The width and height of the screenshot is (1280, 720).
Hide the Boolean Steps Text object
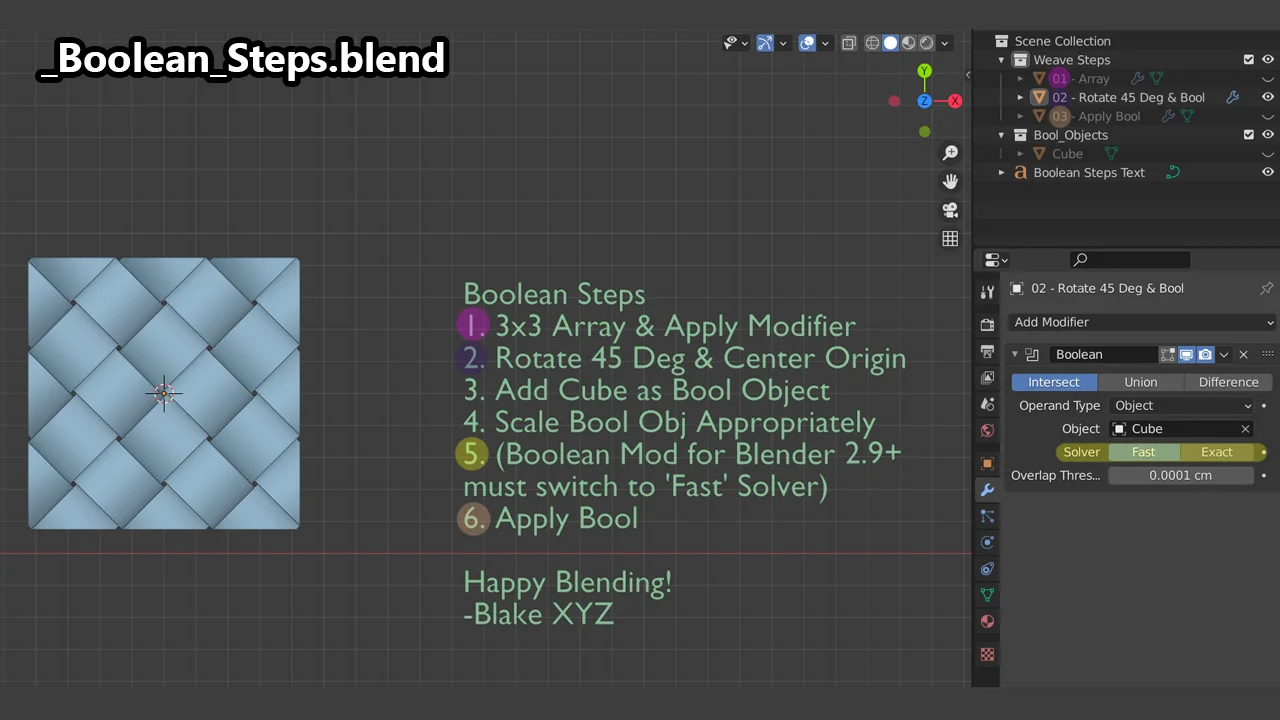click(x=1268, y=172)
